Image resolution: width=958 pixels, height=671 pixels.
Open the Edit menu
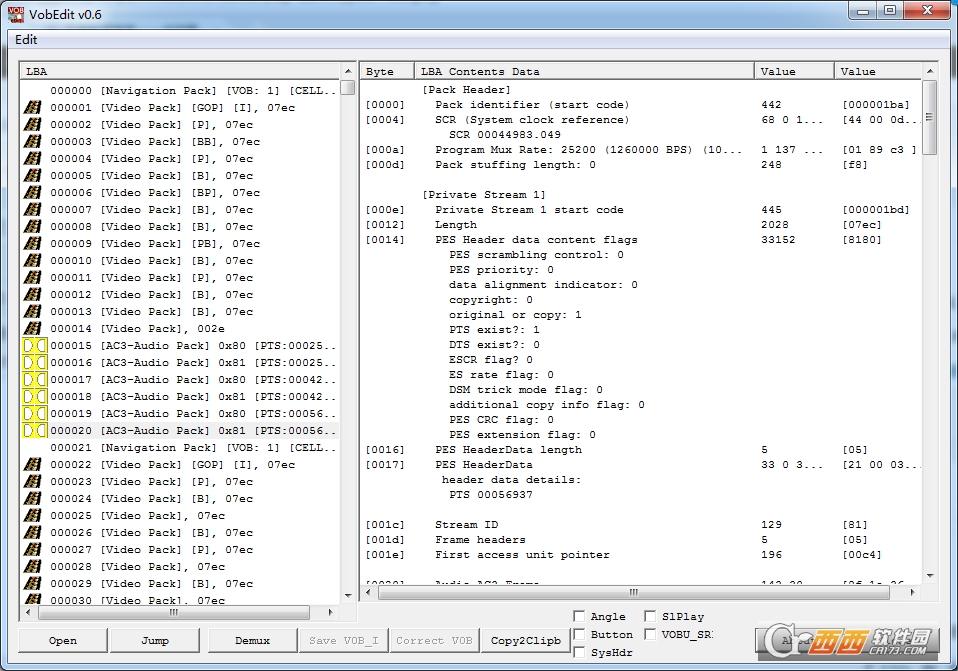(x=26, y=40)
